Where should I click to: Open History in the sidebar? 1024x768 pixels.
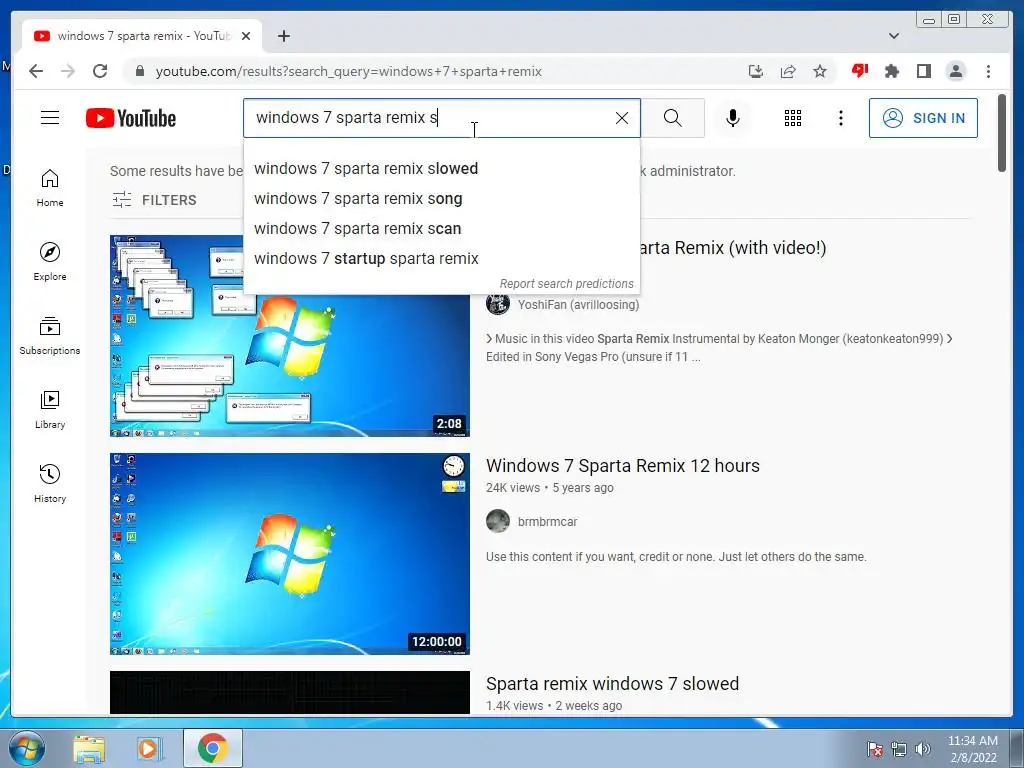pyautogui.click(x=50, y=483)
